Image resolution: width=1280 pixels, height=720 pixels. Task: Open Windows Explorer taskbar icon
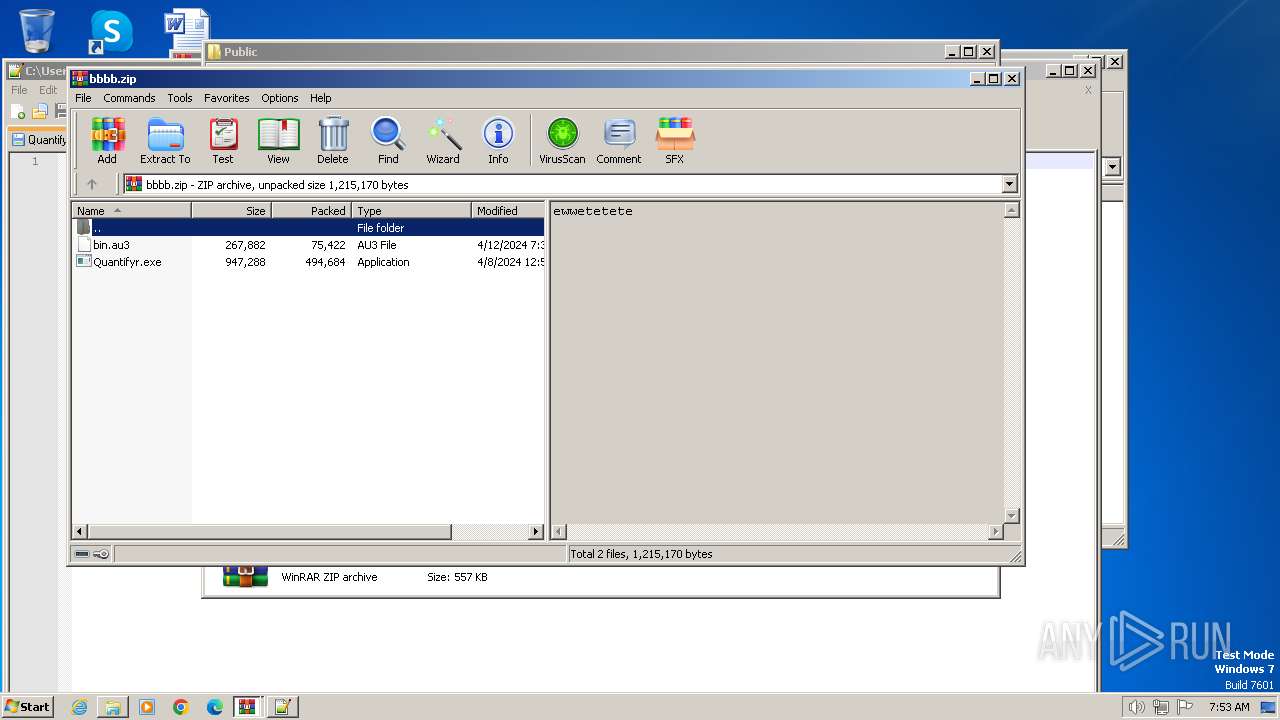click(113, 707)
